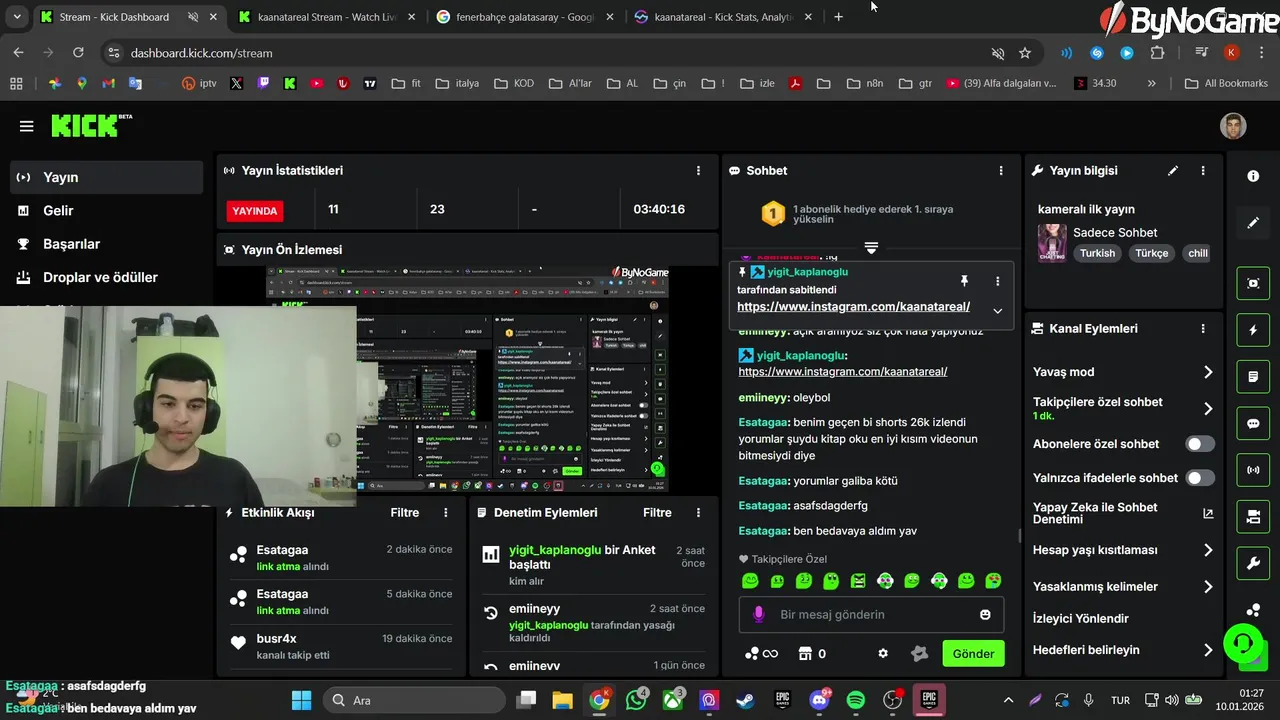Image resolution: width=1280 pixels, height=720 pixels.
Task: Open the hamburger menu beside Kick logo
Action: click(27, 126)
